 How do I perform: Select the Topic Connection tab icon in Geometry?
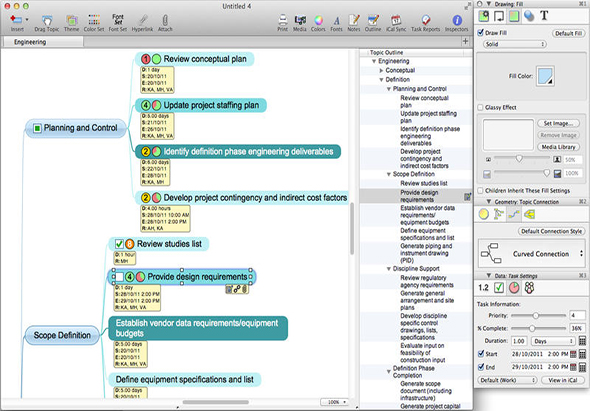click(x=514, y=214)
